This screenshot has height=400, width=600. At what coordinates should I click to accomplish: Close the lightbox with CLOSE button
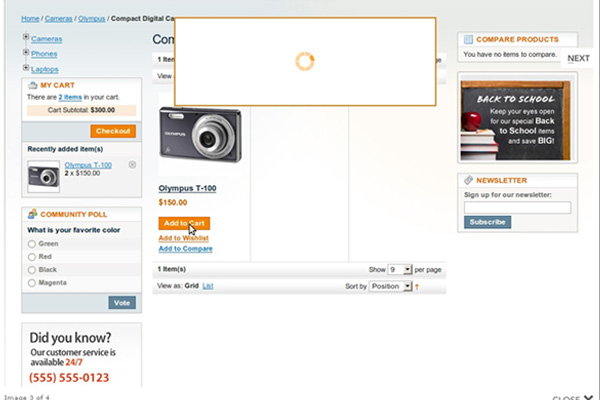point(572,398)
